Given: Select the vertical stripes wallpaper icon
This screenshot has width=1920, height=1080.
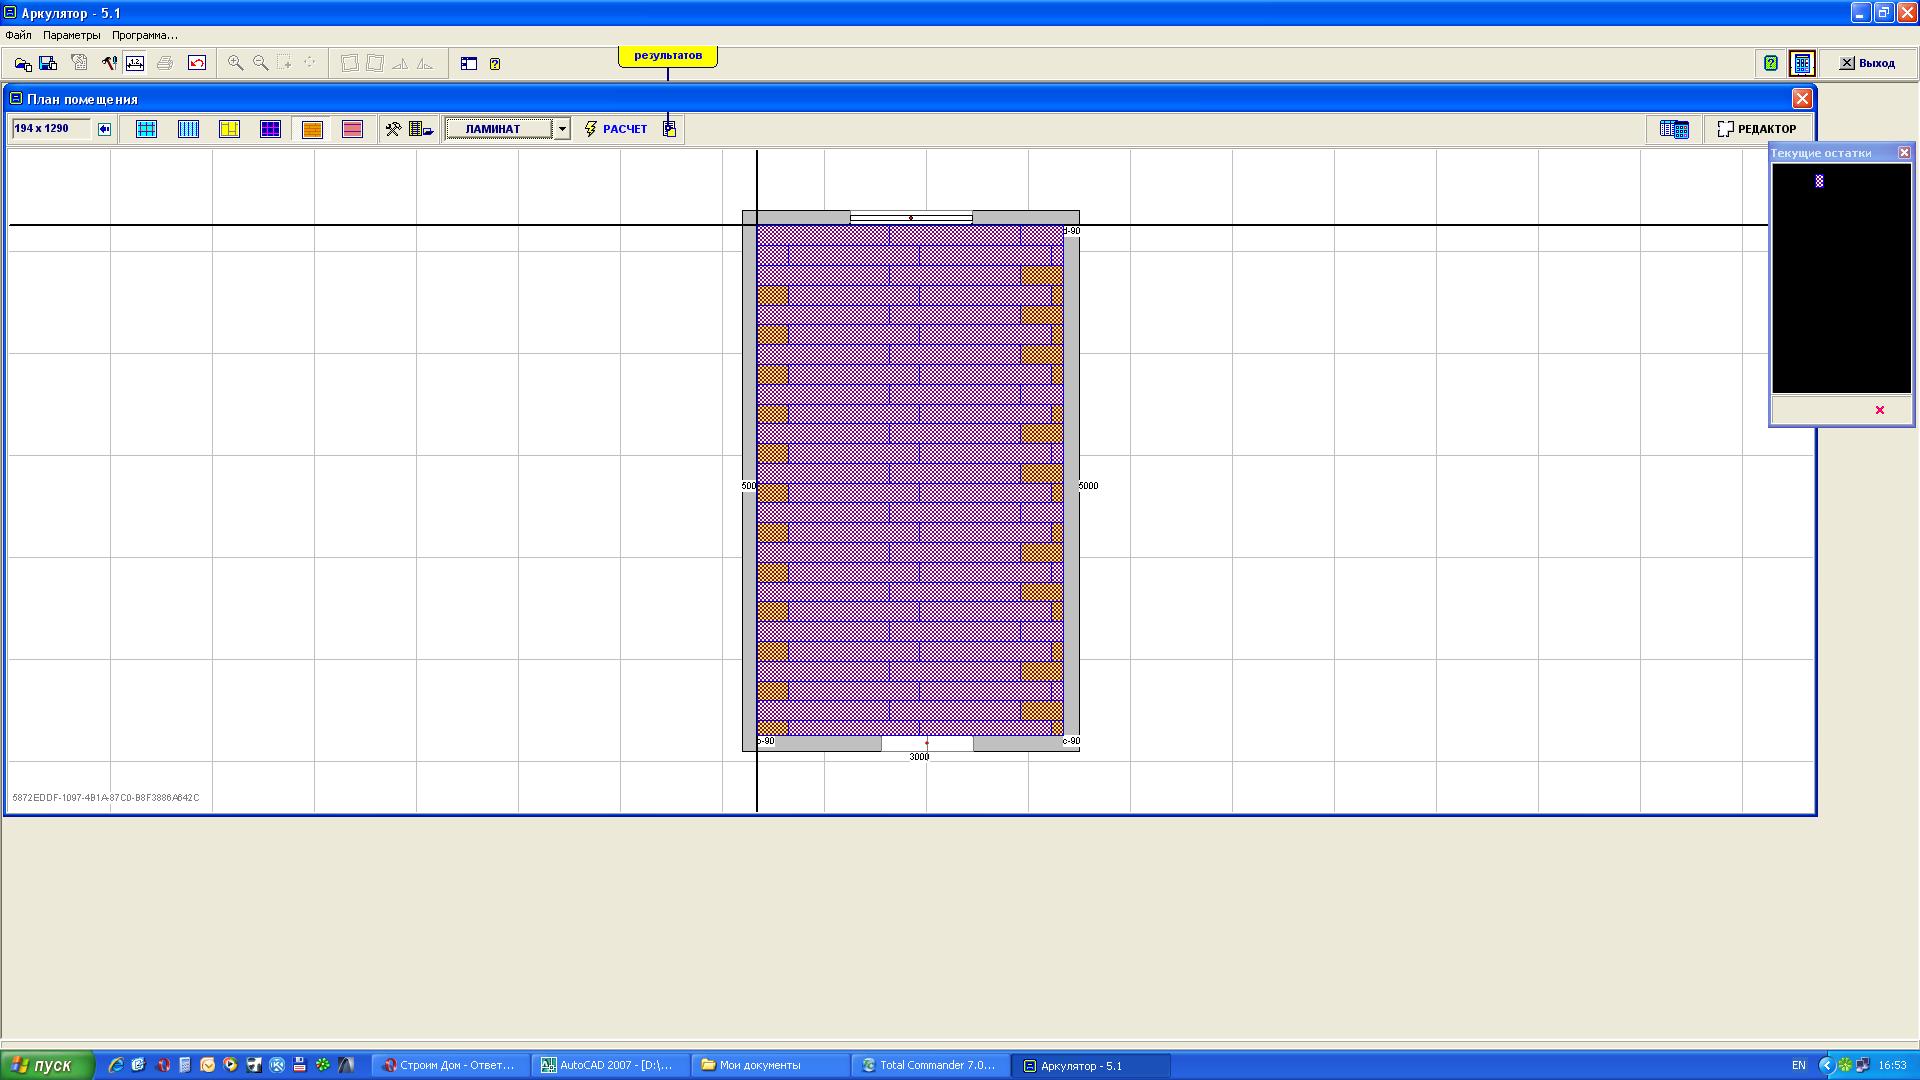Looking at the screenshot, I should (x=188, y=129).
